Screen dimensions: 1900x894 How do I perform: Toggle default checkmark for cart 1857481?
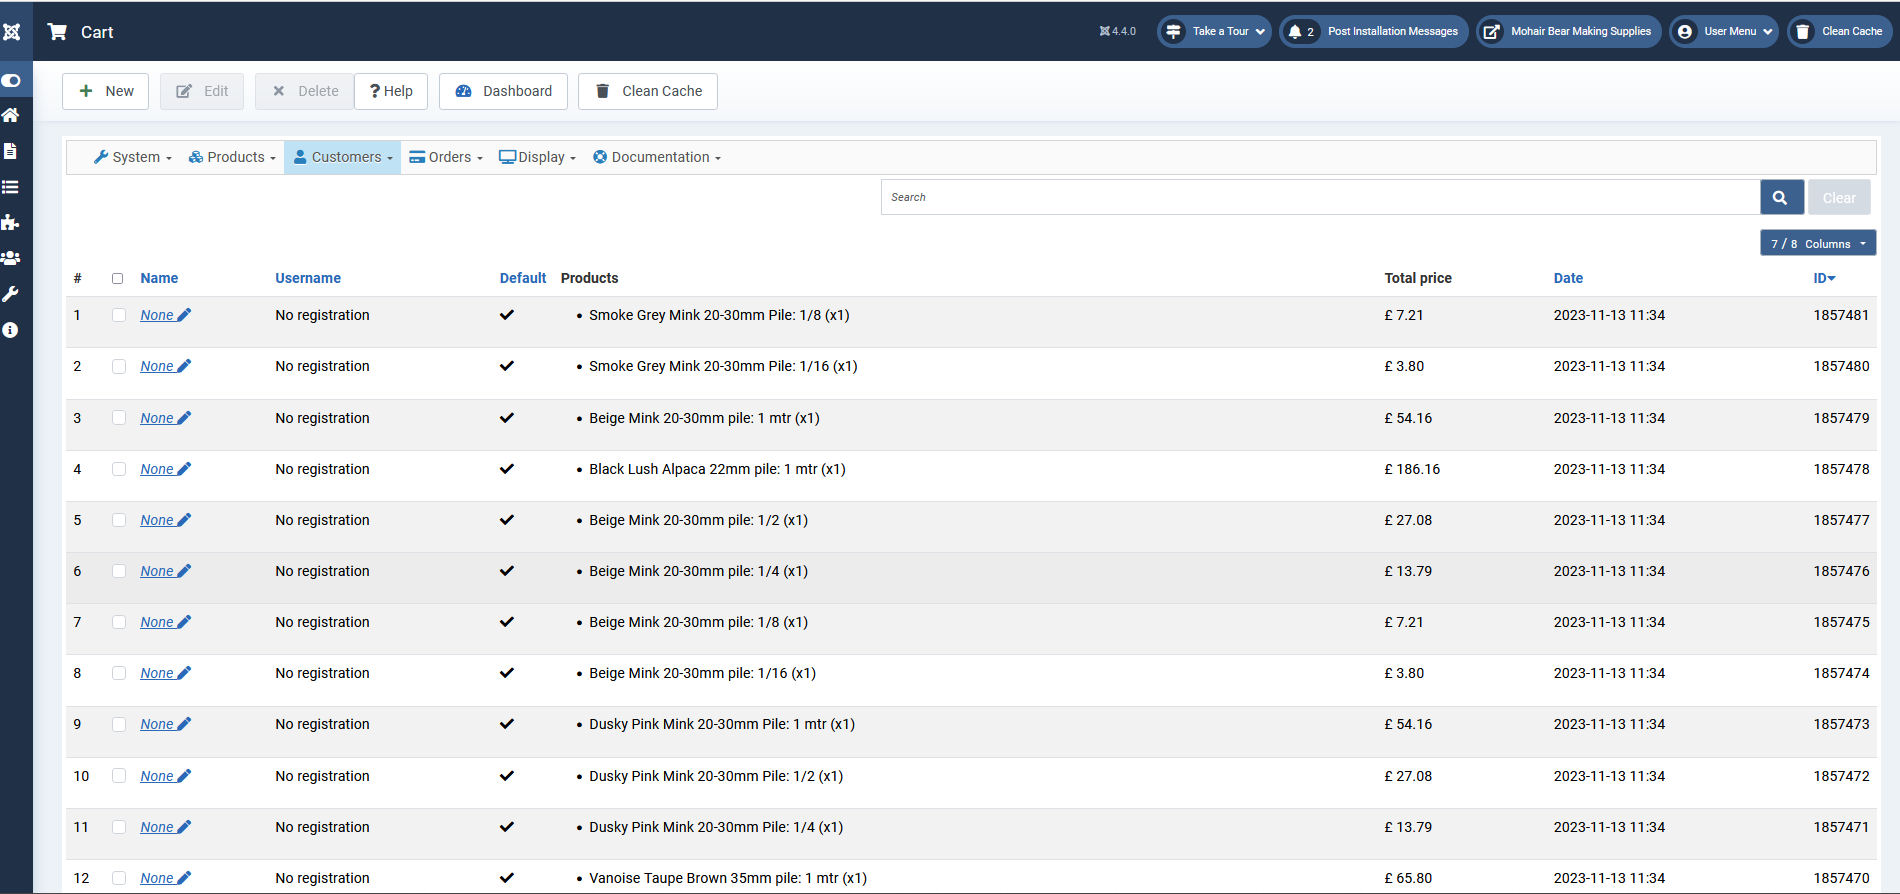tap(507, 315)
